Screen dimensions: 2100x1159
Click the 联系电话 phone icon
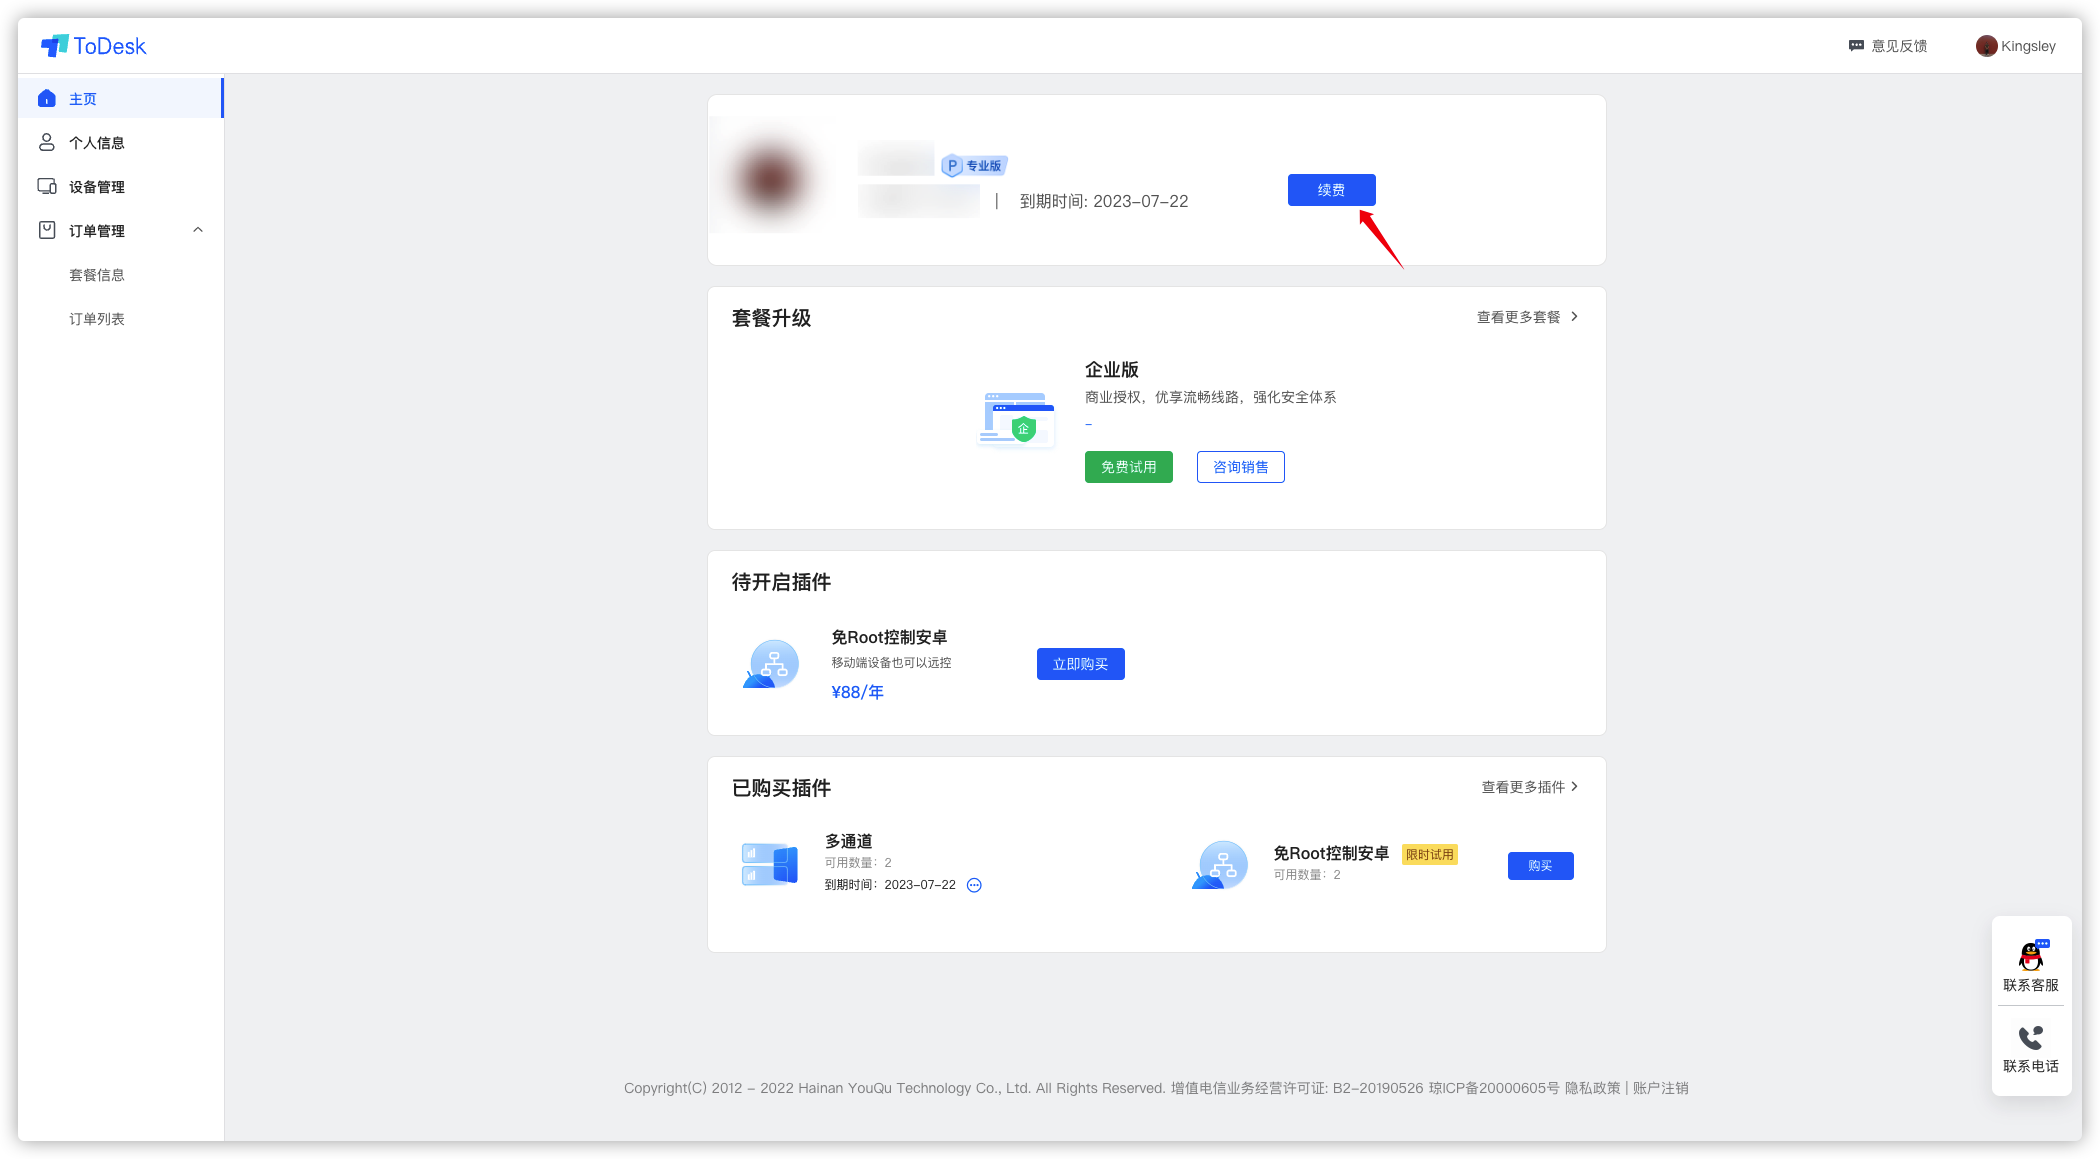2030,1038
